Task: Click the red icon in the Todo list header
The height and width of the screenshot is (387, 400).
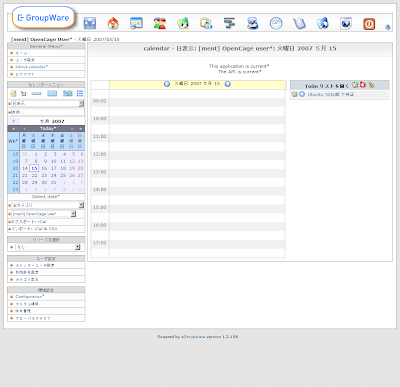Action: point(363,85)
